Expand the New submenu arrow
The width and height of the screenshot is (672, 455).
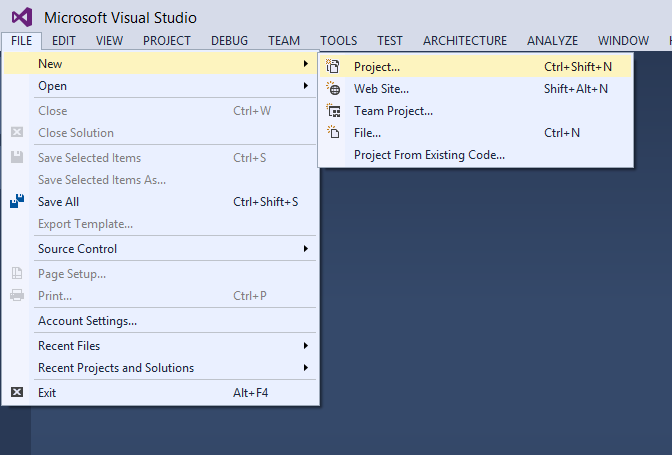(x=306, y=63)
